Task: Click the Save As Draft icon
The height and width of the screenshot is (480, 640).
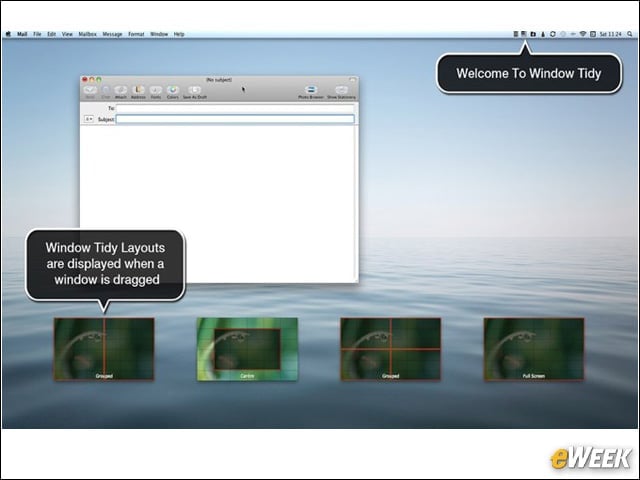Action: tap(195, 92)
